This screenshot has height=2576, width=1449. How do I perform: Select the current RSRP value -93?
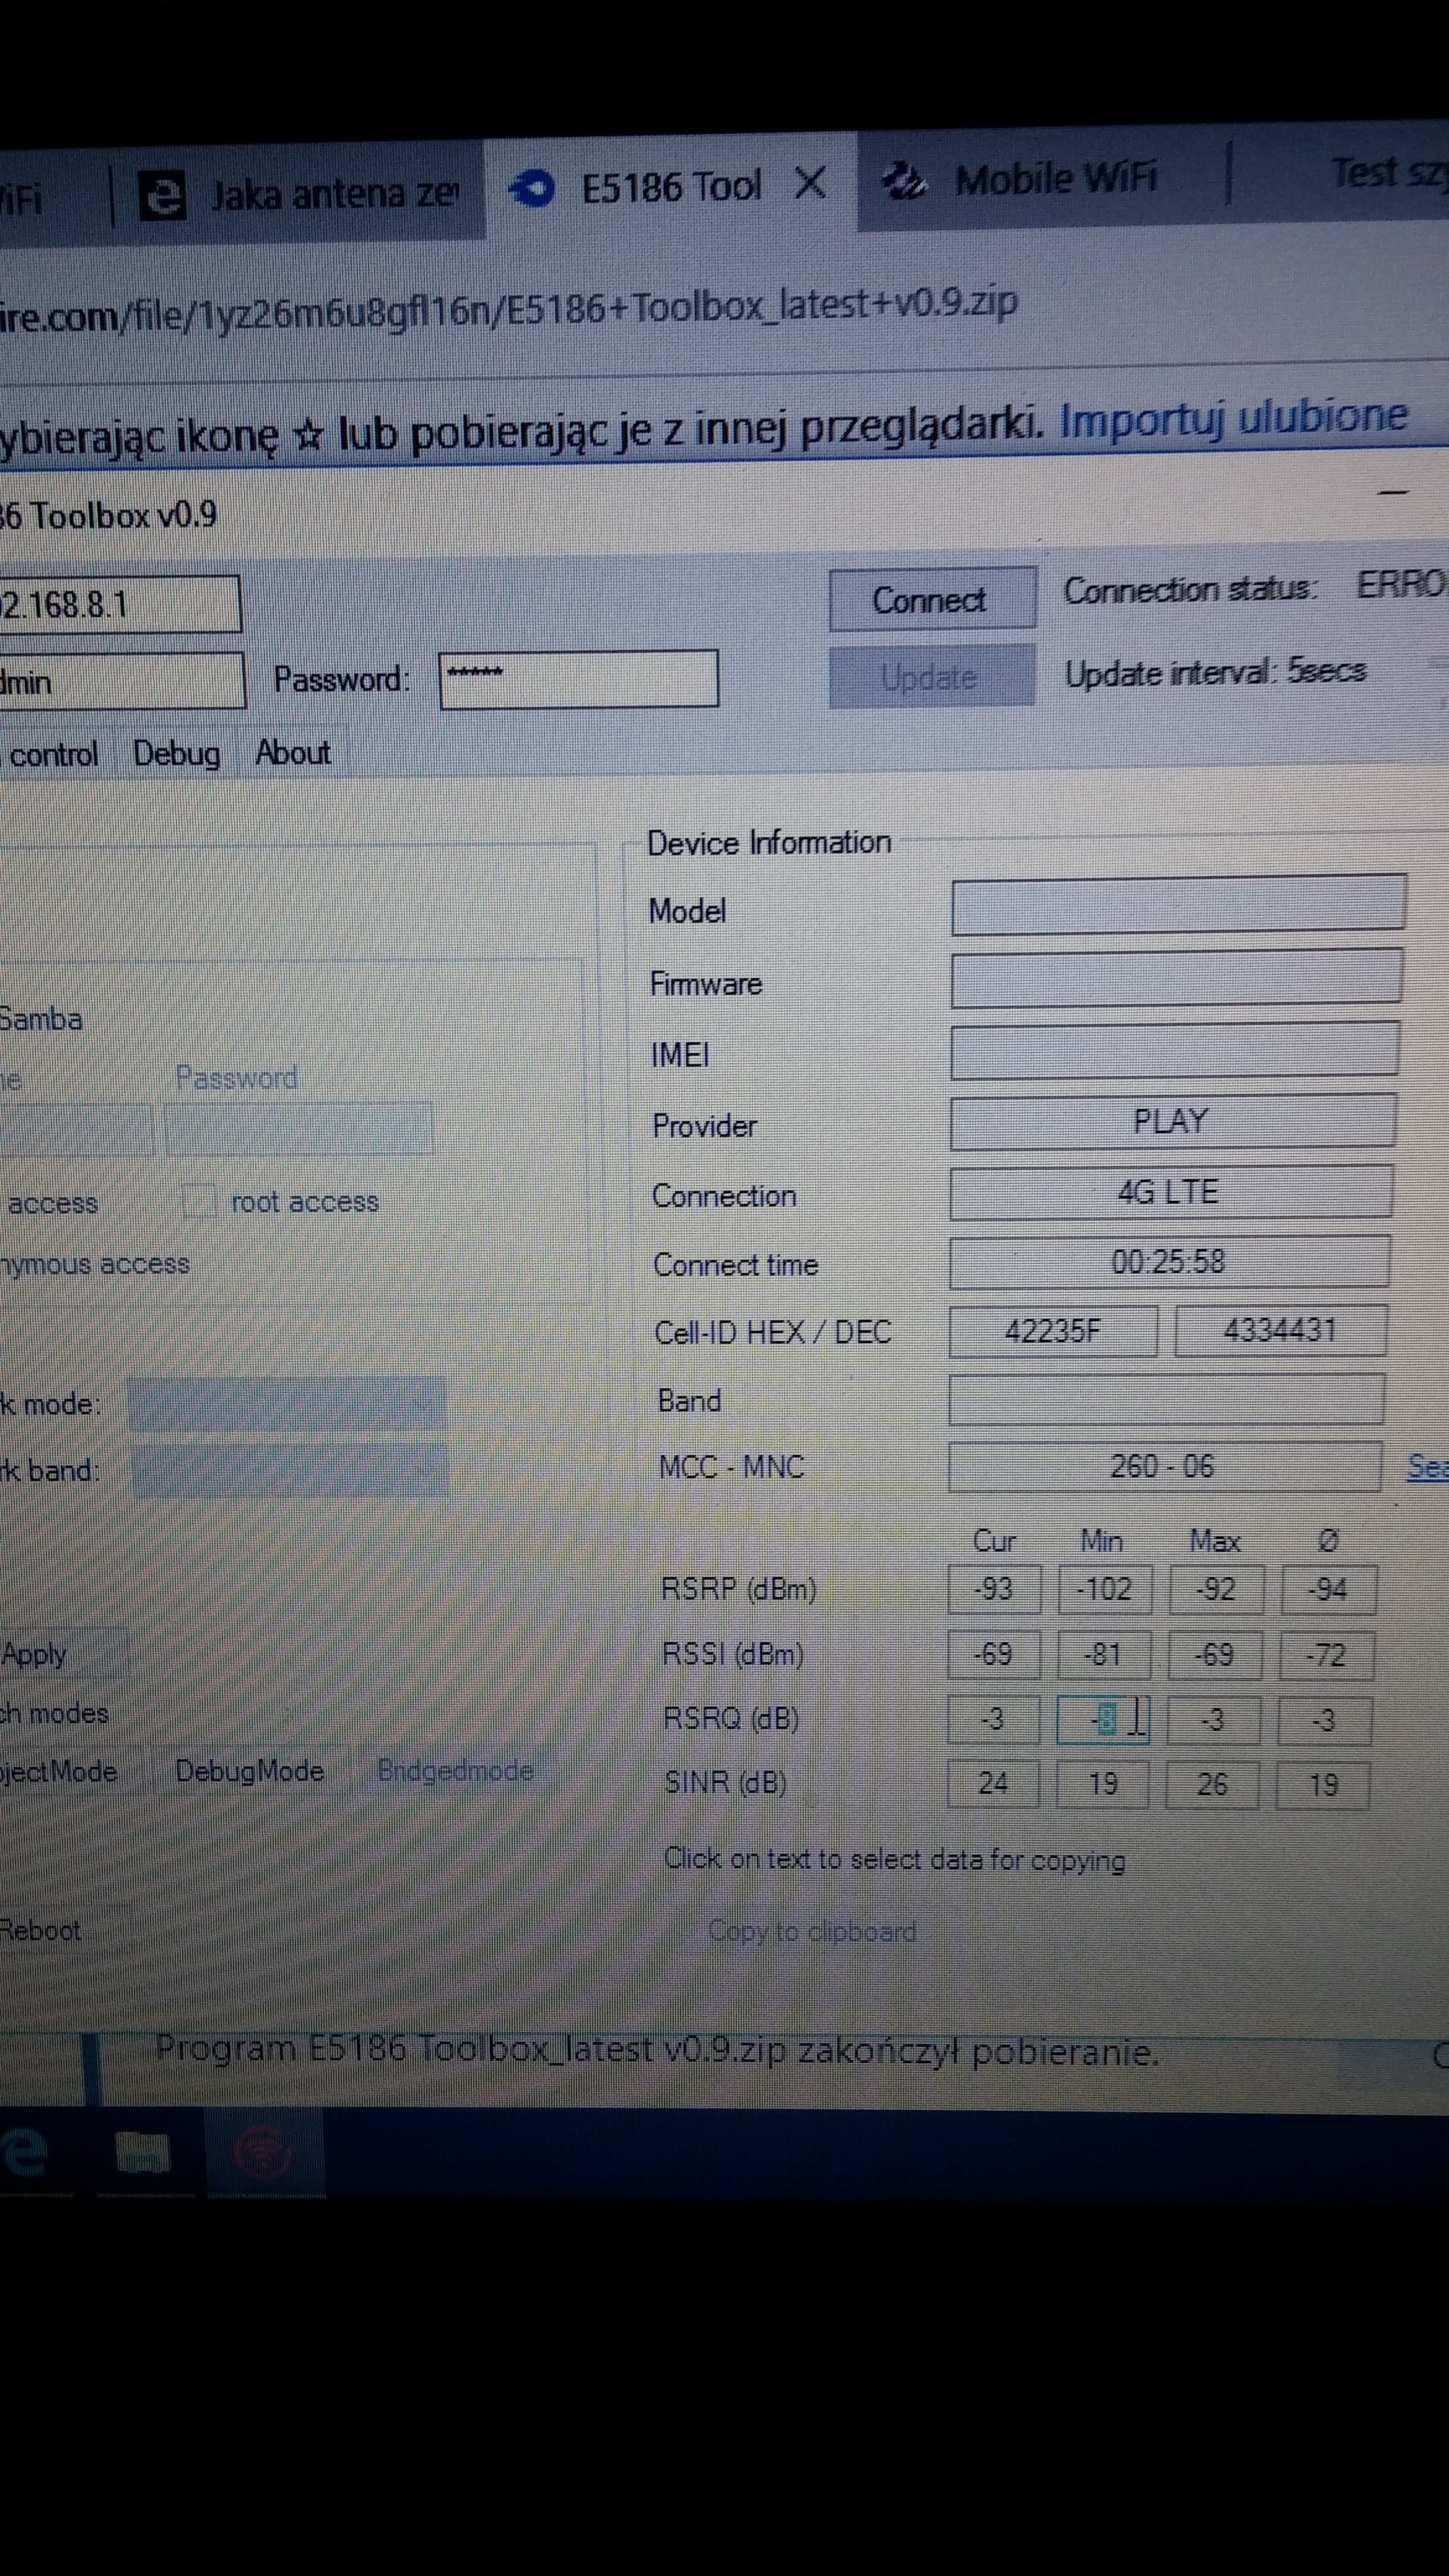pos(994,1589)
